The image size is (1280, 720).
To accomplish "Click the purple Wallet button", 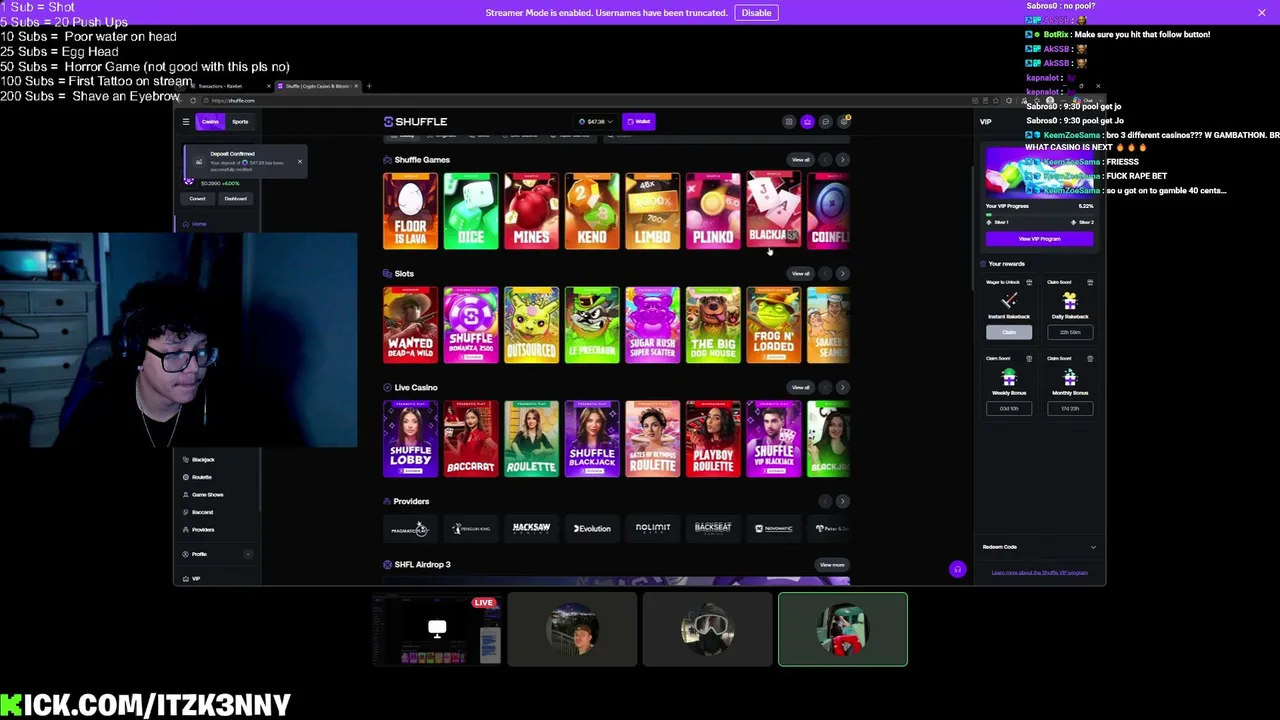I will coord(639,122).
